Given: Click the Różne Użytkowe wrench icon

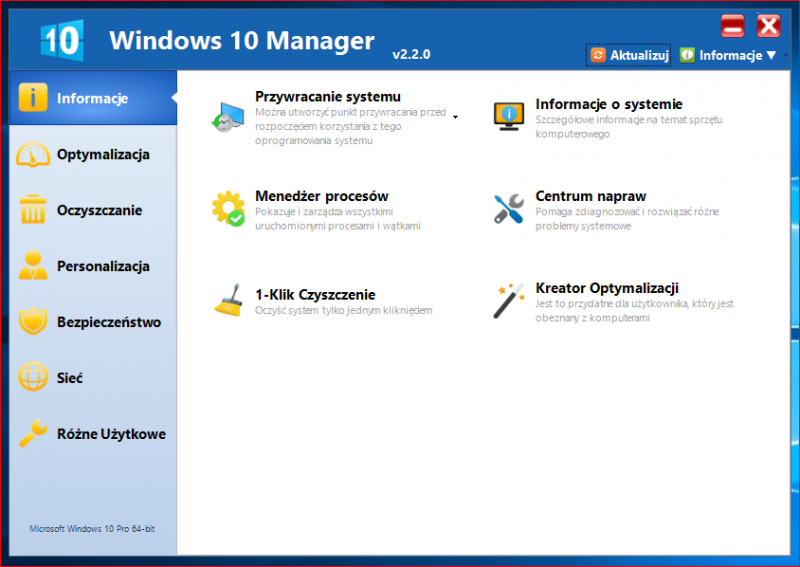Looking at the screenshot, I should pos(33,433).
